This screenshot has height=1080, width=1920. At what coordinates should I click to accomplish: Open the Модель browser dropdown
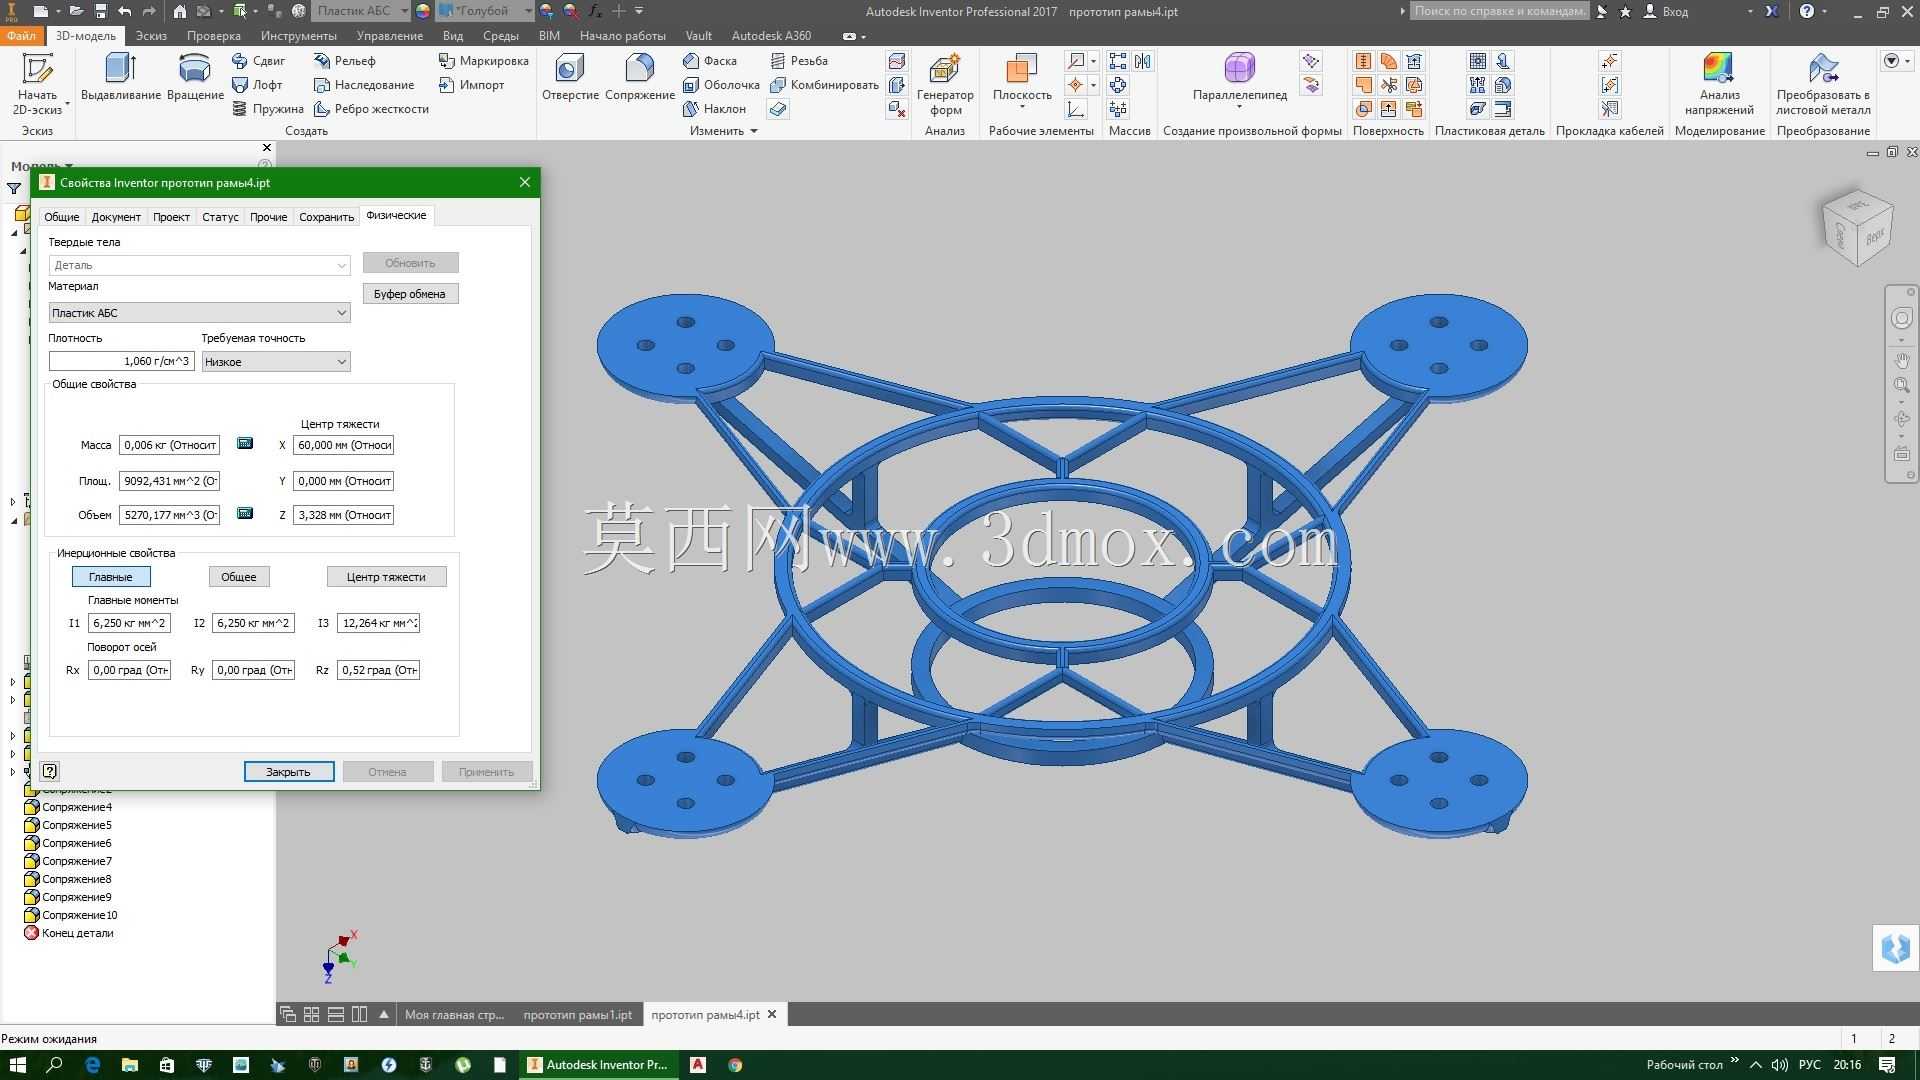(x=42, y=166)
